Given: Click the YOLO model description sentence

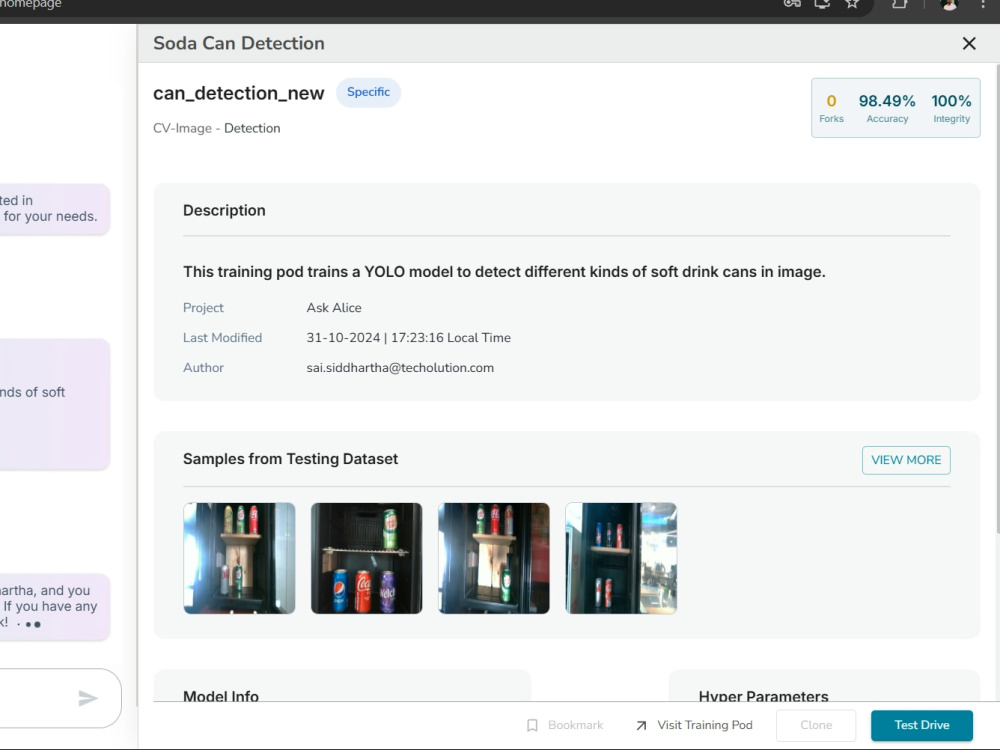Looking at the screenshot, I should pos(504,272).
